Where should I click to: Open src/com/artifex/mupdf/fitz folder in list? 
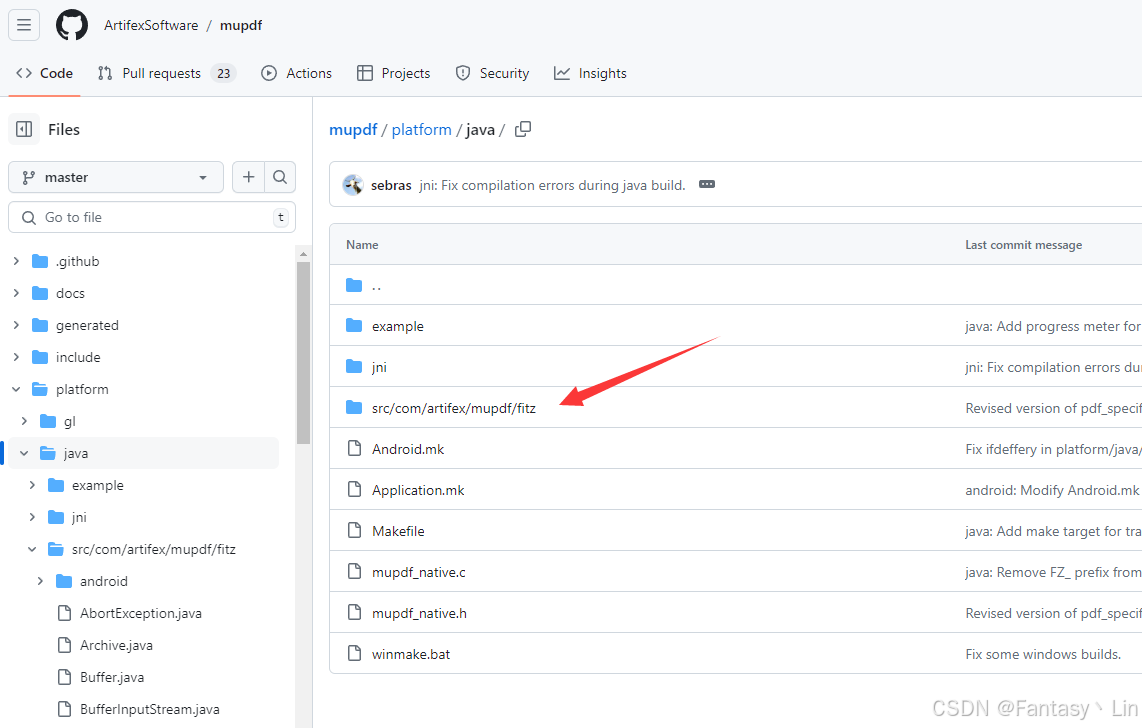(x=454, y=408)
